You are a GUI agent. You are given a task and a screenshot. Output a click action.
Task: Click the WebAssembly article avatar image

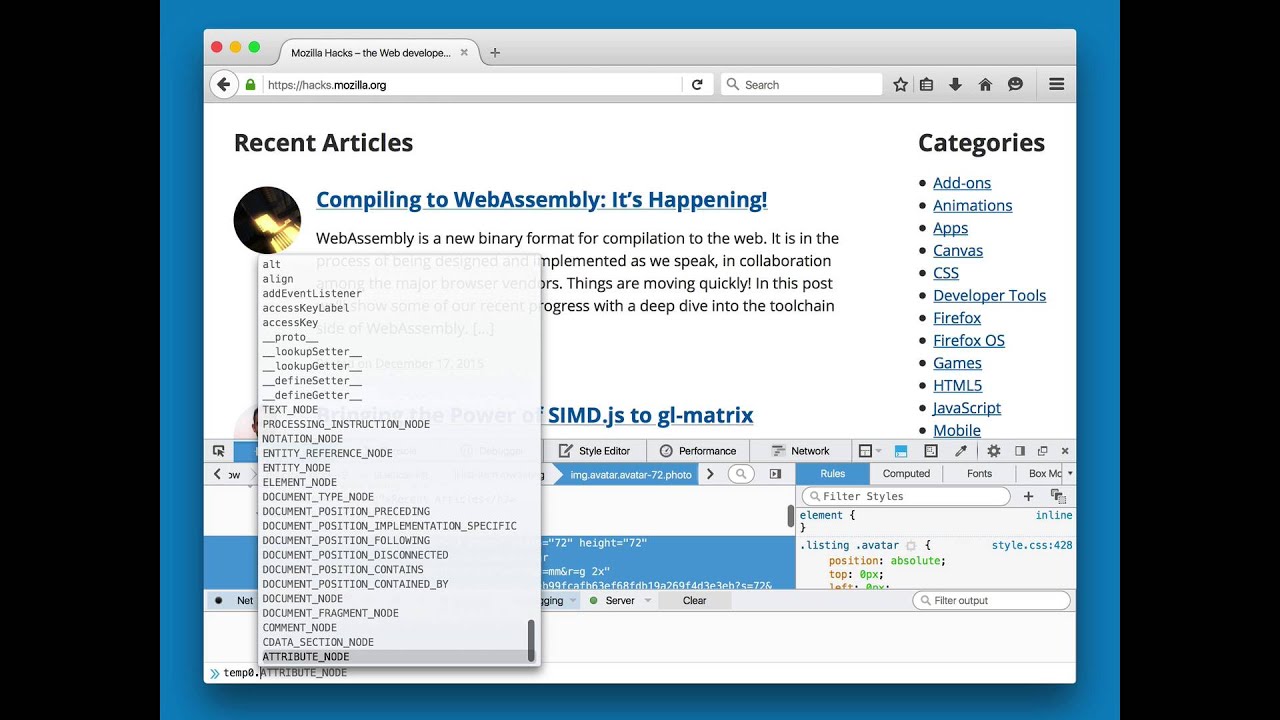click(x=267, y=220)
